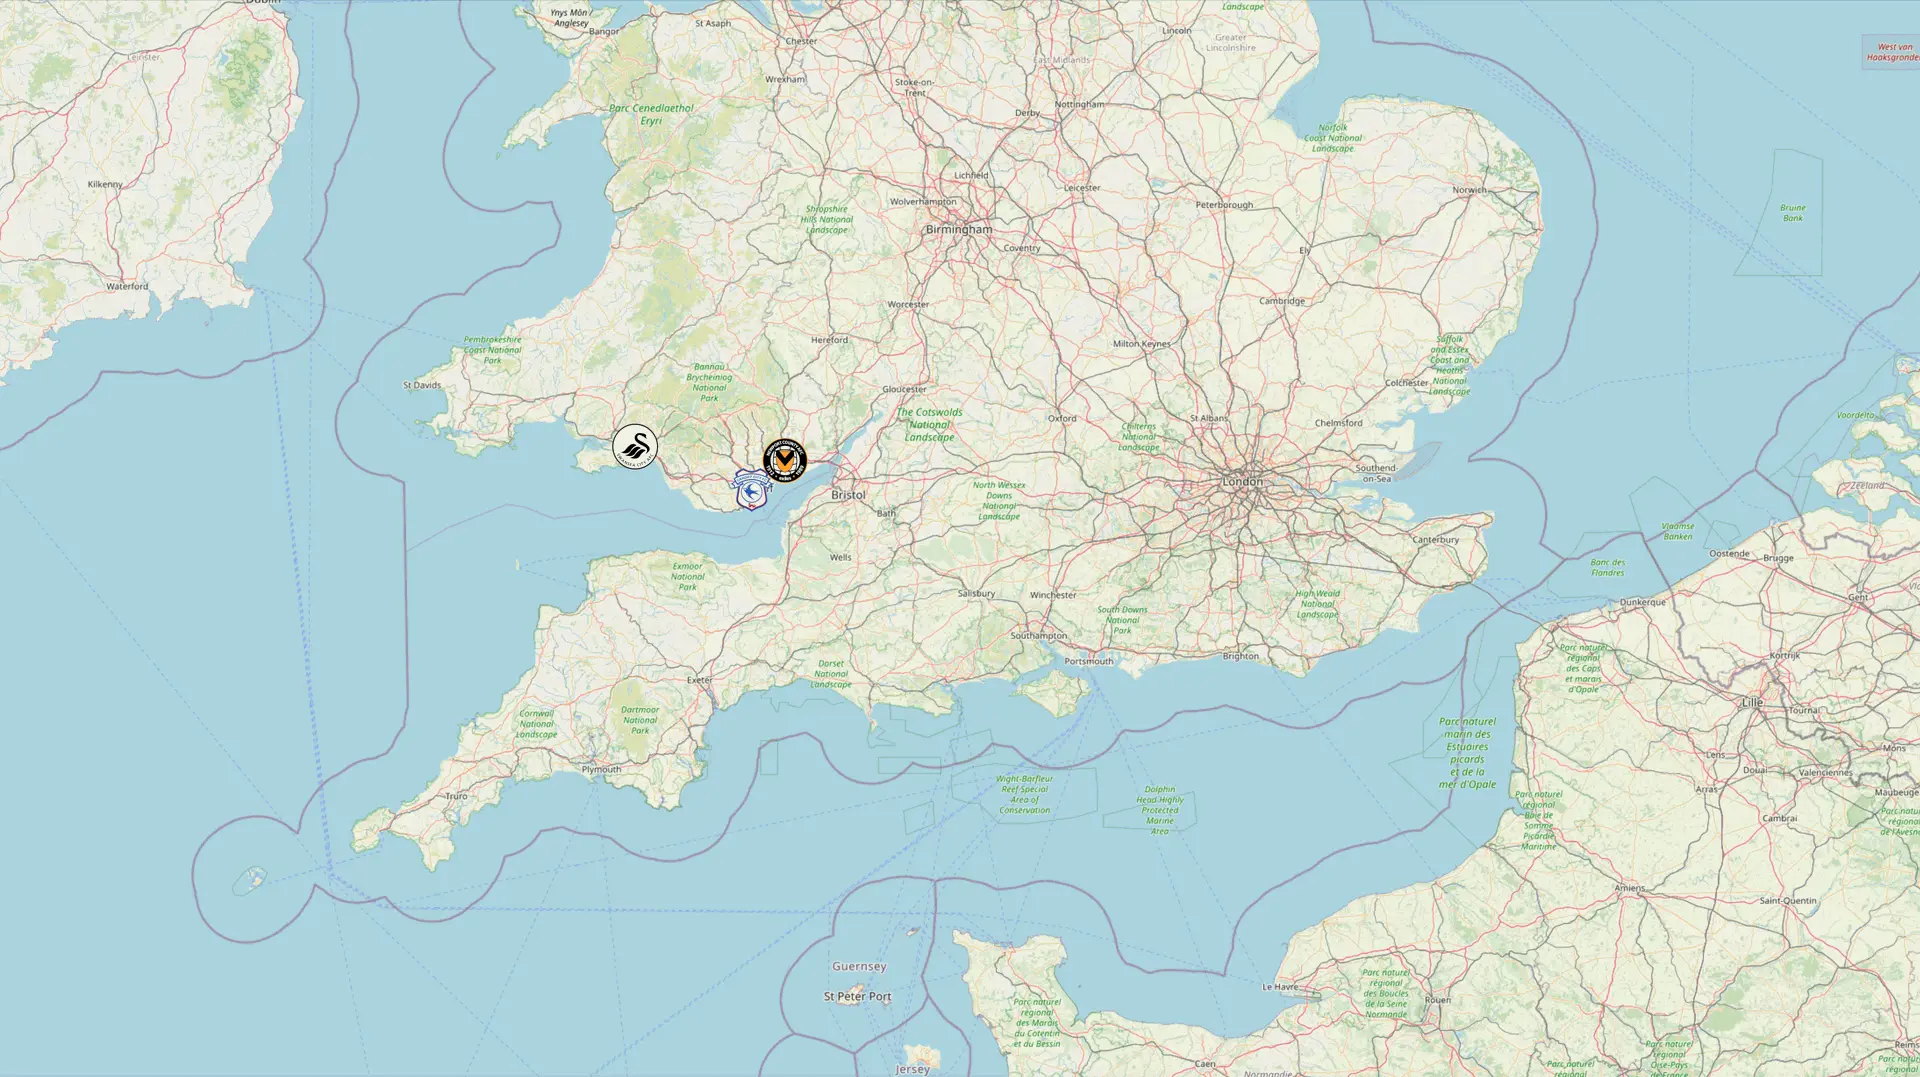Select the St Peter Port label
The width and height of the screenshot is (1920, 1077).
[857, 997]
